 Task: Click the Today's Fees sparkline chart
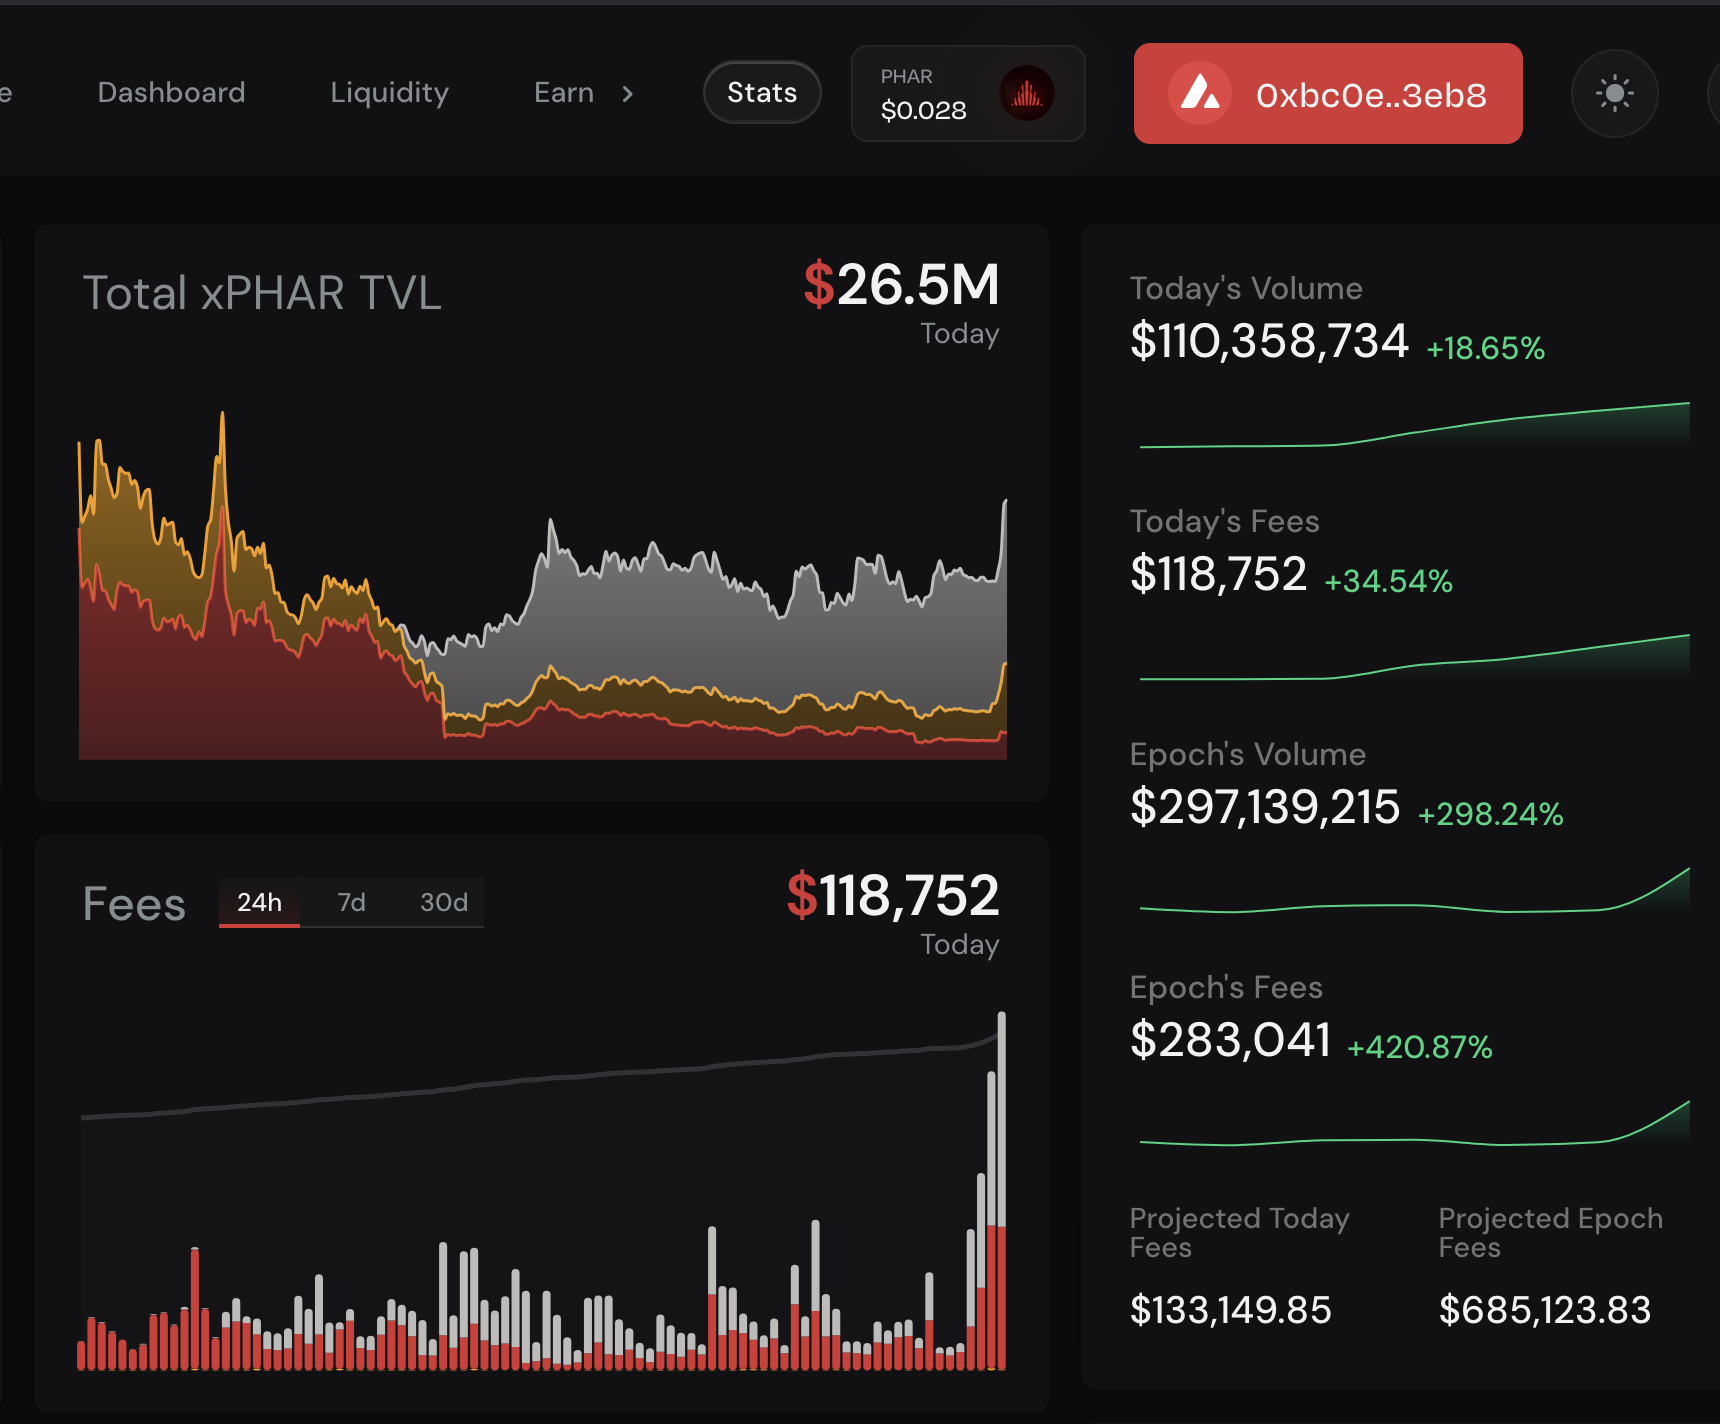1414,657
